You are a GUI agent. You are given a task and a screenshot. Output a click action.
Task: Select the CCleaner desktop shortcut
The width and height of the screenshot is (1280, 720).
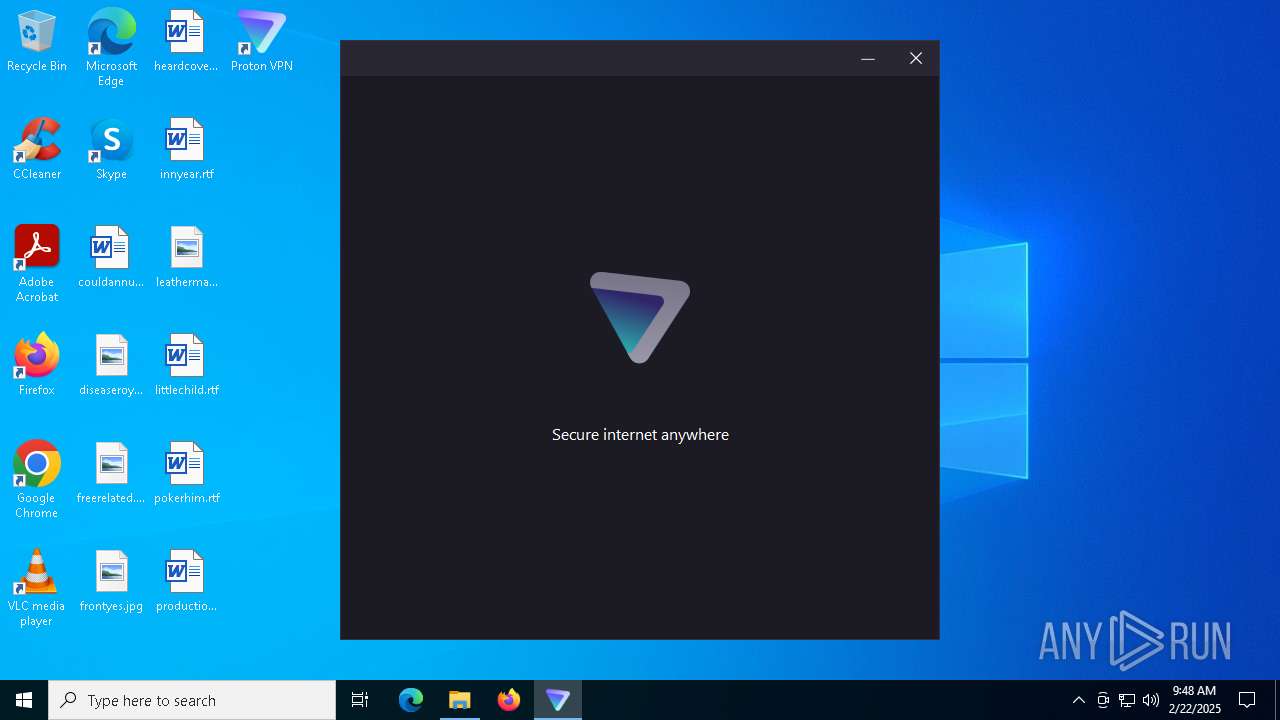click(37, 149)
